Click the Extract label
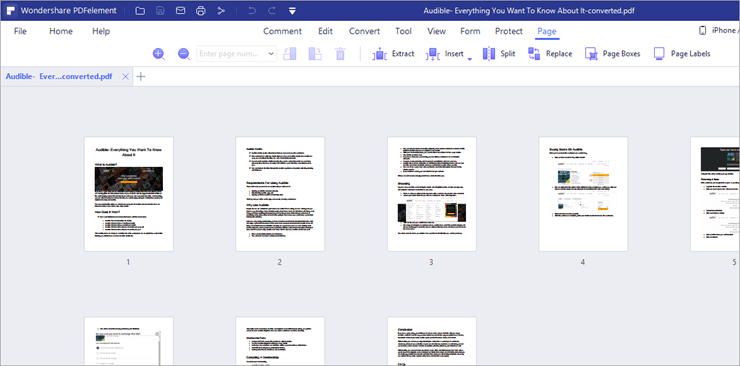 pos(403,54)
